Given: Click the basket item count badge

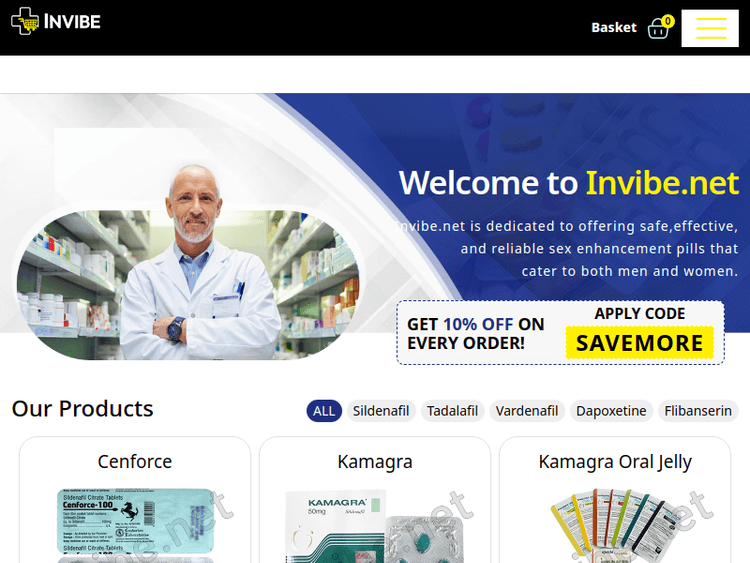Looking at the screenshot, I should point(668,20).
